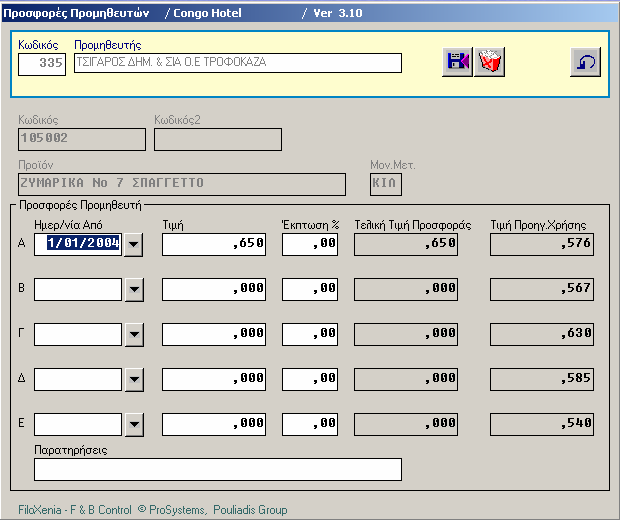Click product name ΖΥΜΑΡΙΚΑ Νο 7 ΣΠΑΓΓΕΤΤΟ
Viewport: 620px width, 520px height.
[x=182, y=184]
